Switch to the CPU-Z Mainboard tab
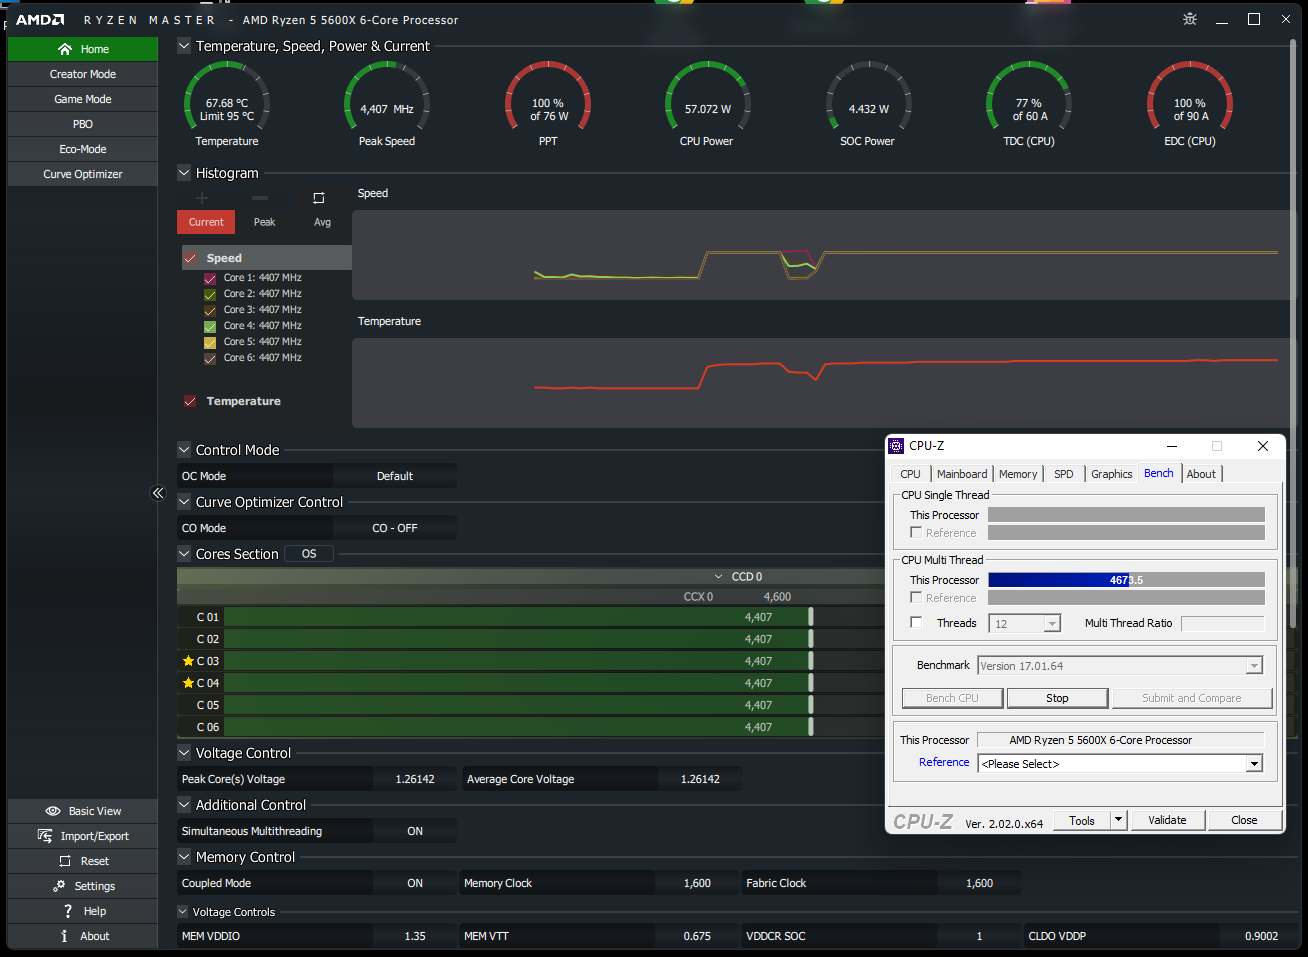Screen dimensions: 1308x957 pyautogui.click(x=962, y=474)
